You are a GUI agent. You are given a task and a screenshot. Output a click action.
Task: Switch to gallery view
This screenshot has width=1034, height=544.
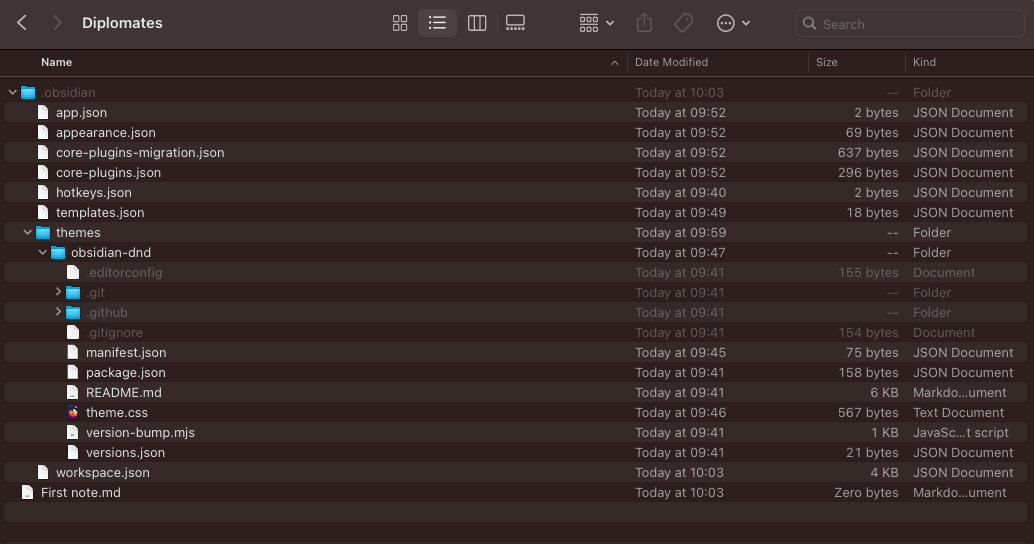click(515, 23)
